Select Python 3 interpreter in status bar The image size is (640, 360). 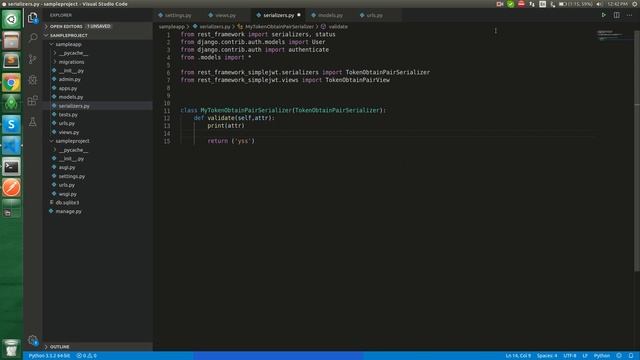(x=49, y=356)
